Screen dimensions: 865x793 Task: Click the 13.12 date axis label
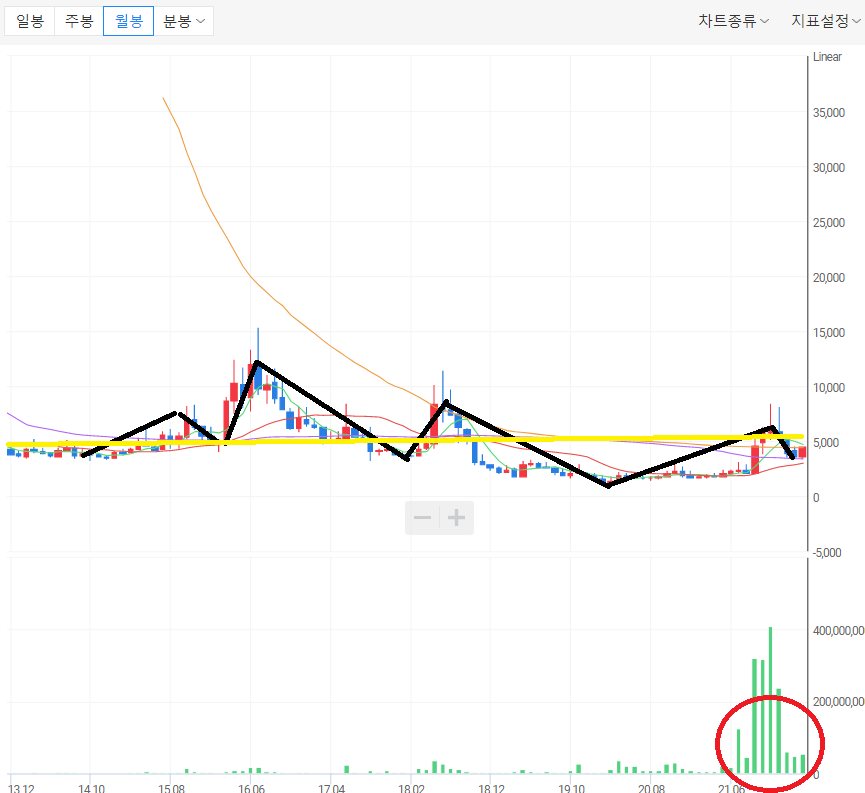click(x=21, y=788)
